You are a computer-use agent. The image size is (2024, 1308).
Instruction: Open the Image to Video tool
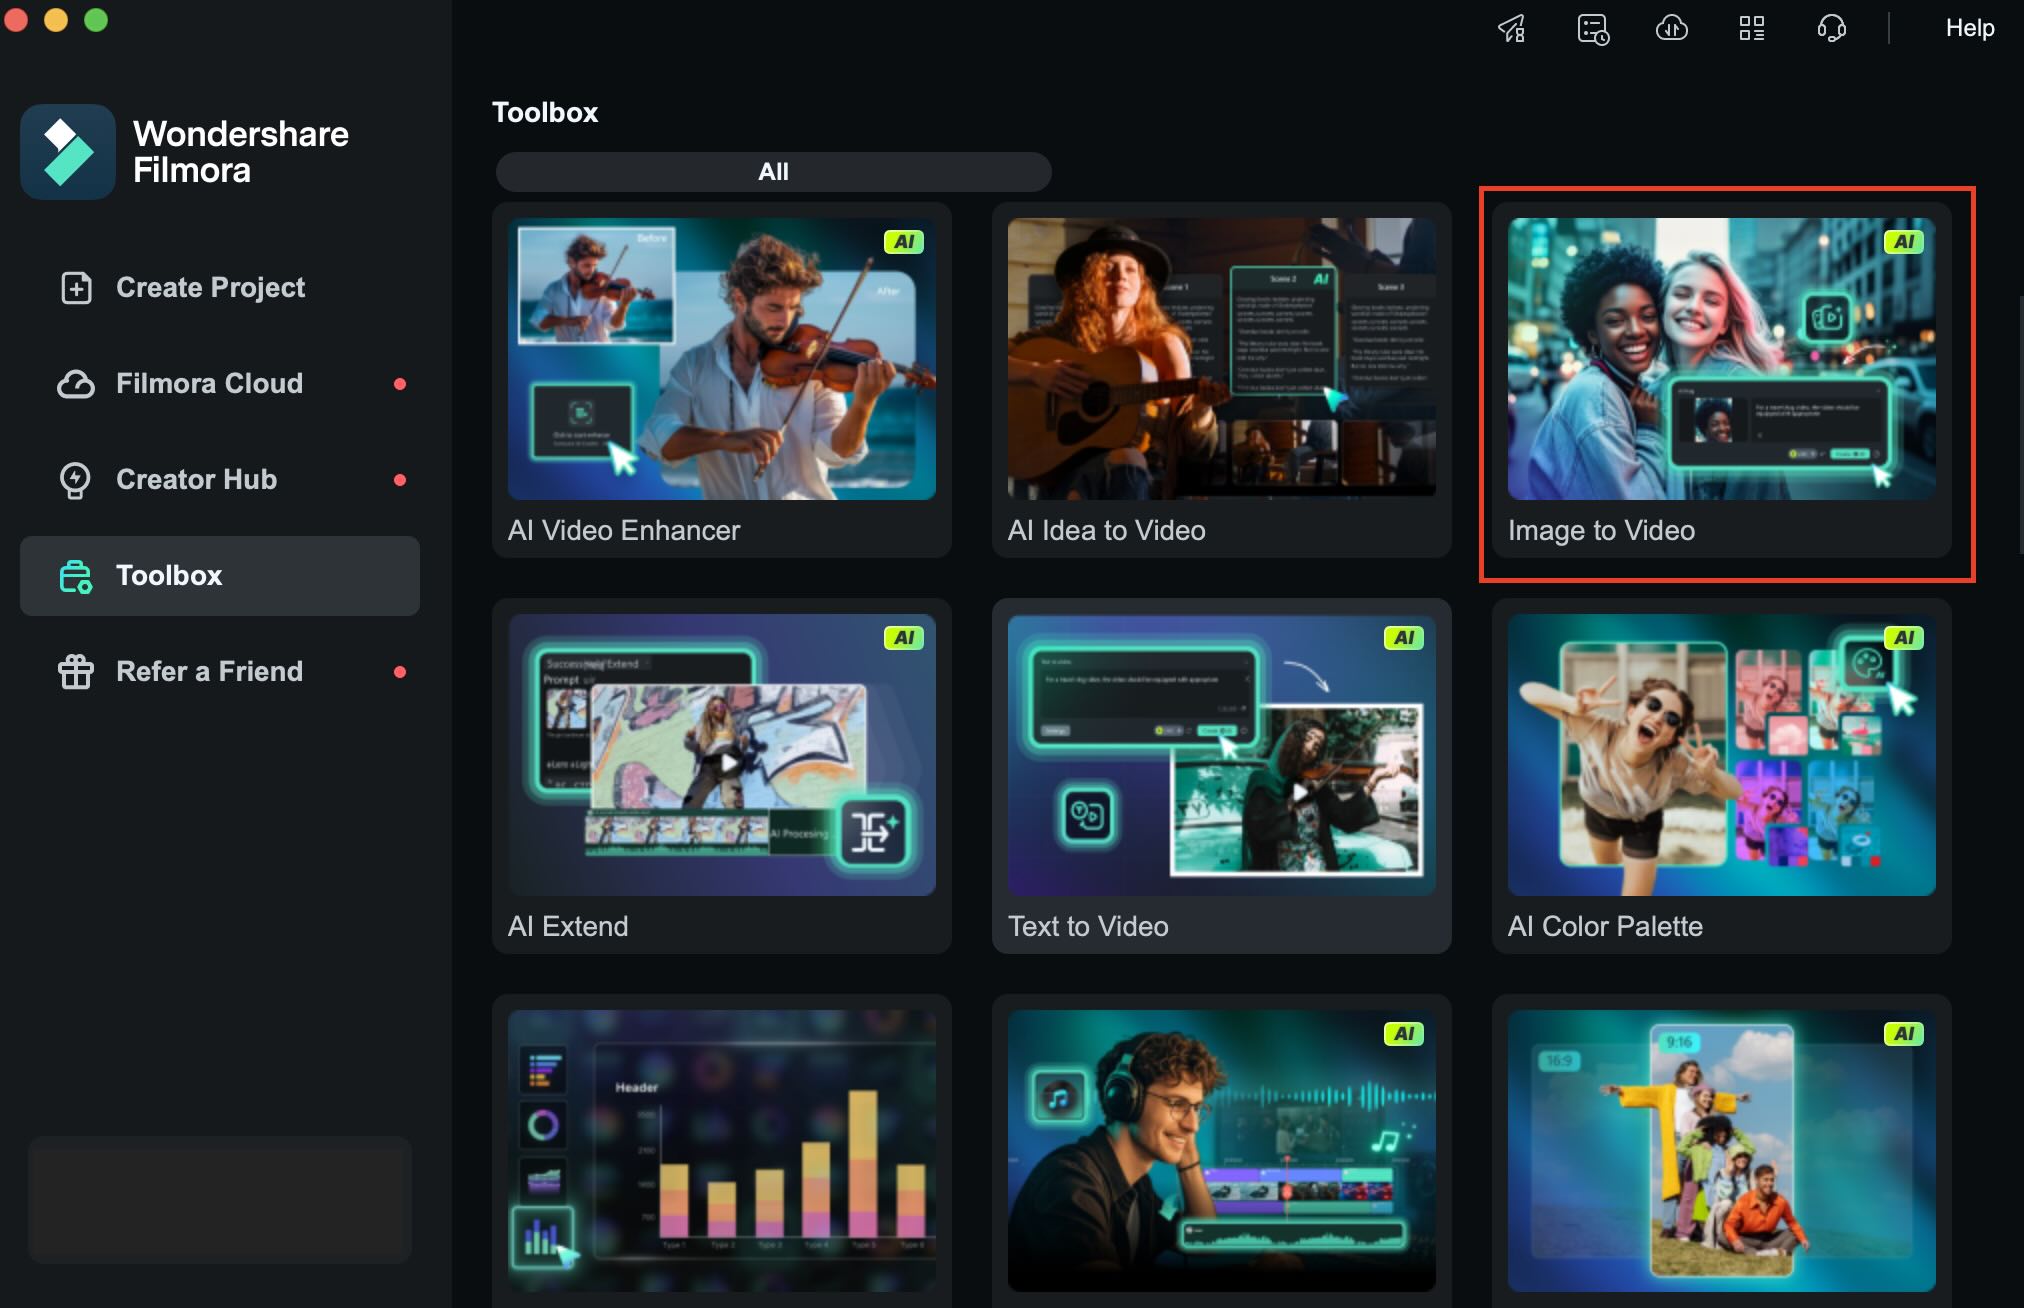coord(1719,380)
